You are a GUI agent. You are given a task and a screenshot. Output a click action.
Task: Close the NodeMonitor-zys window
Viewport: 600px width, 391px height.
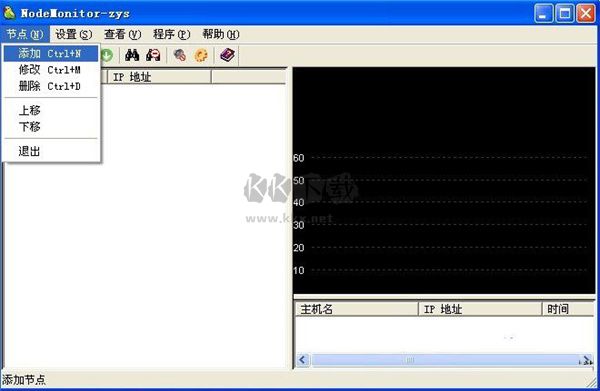pos(586,13)
